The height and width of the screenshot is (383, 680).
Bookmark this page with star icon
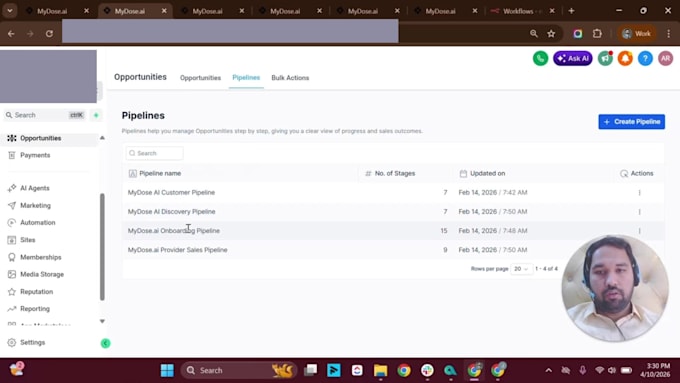551,33
